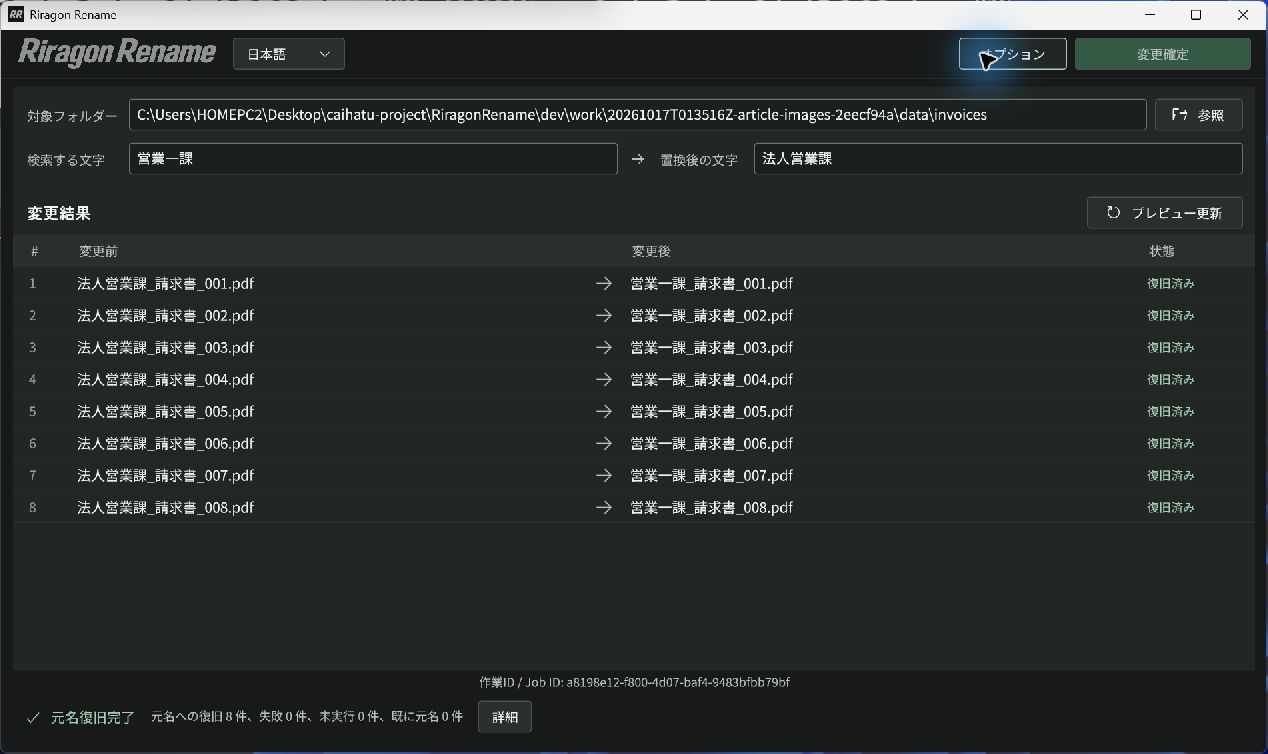Select 法人営業課_請求書_006.pdf in the 変更前 column
The width and height of the screenshot is (1268, 754).
coord(166,443)
